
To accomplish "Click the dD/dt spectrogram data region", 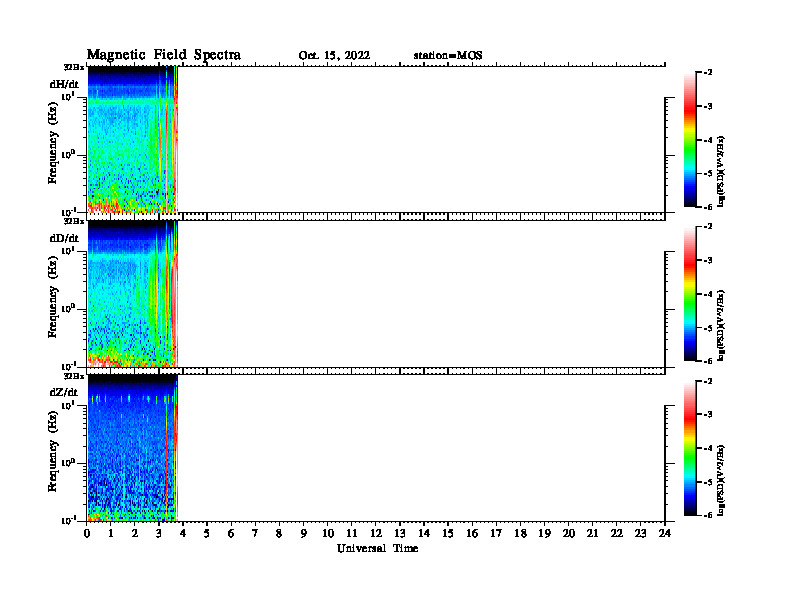I will coord(133,294).
